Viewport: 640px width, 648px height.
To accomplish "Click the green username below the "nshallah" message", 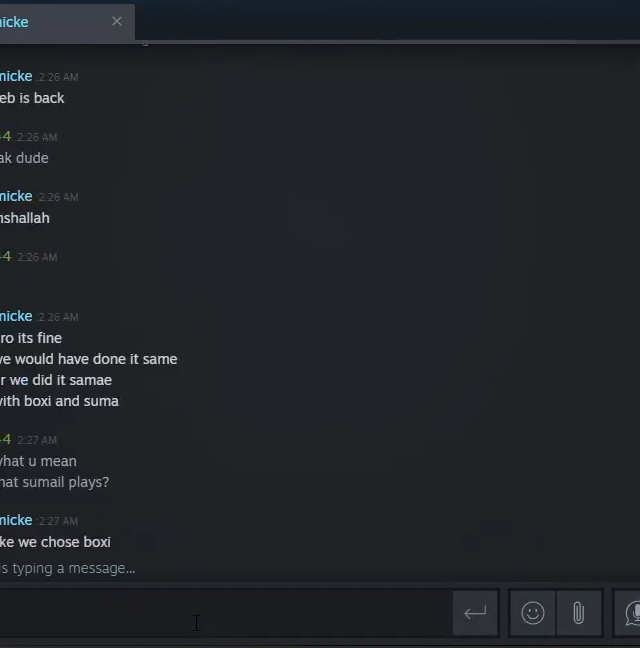I will (x=5, y=256).
